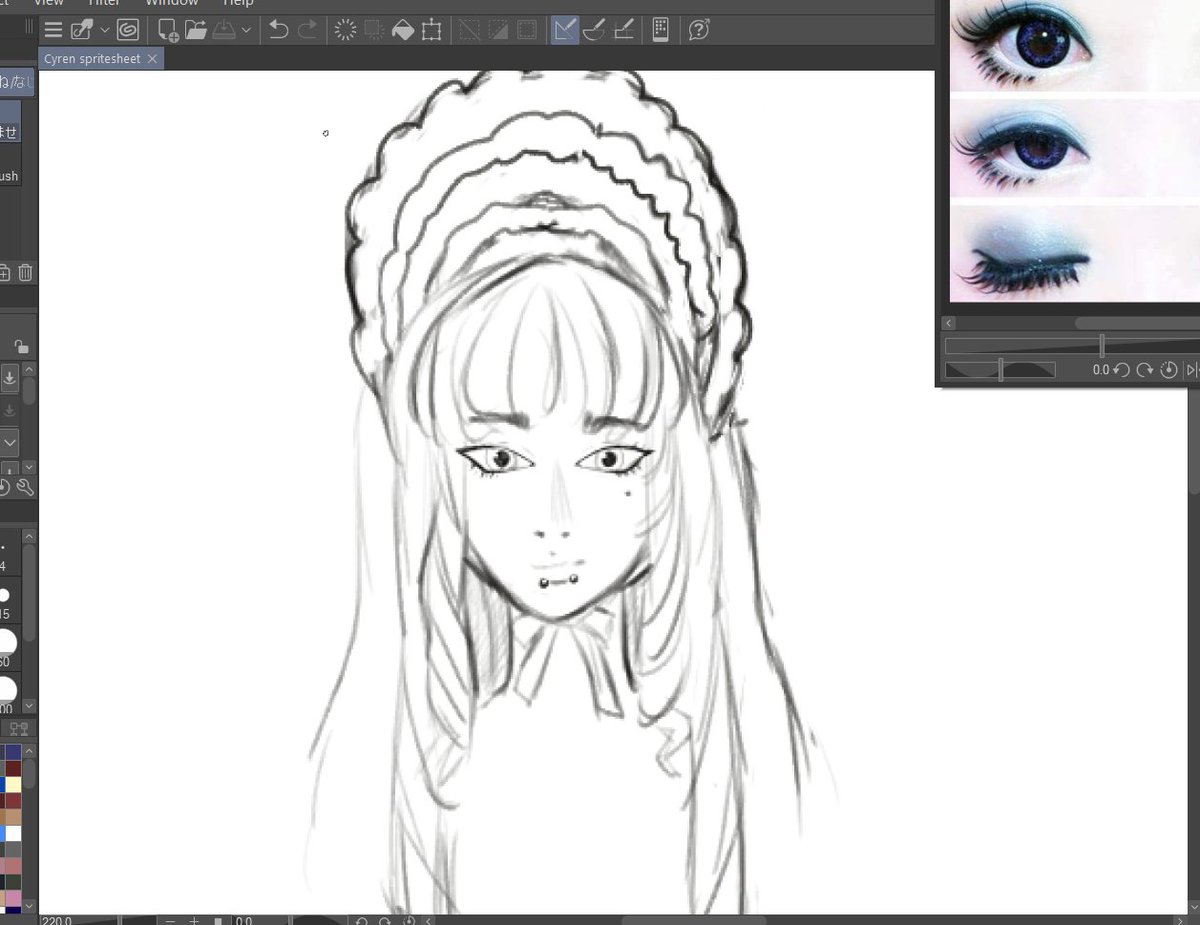Toggle the lock icon in tool property

[21, 346]
